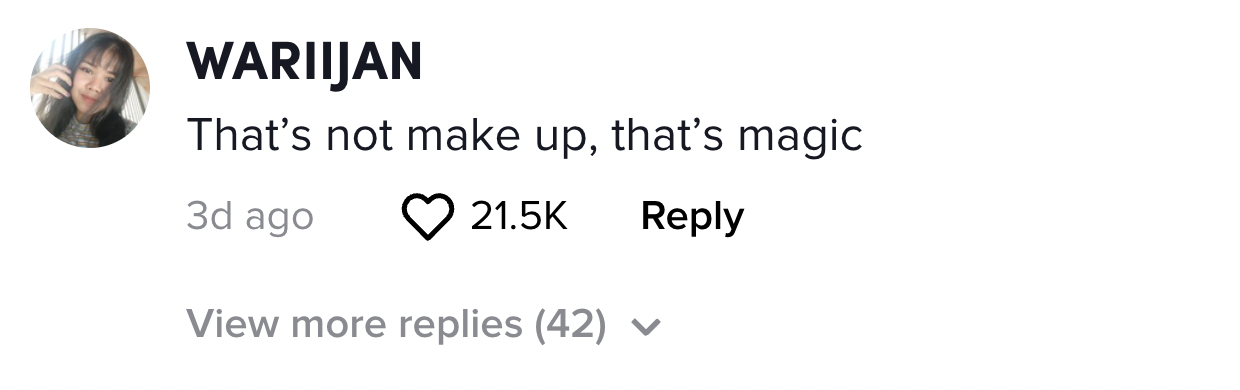This screenshot has height=390, width=1240.
Task: Click the photo of the girl with dark hair
Action: coord(91,88)
